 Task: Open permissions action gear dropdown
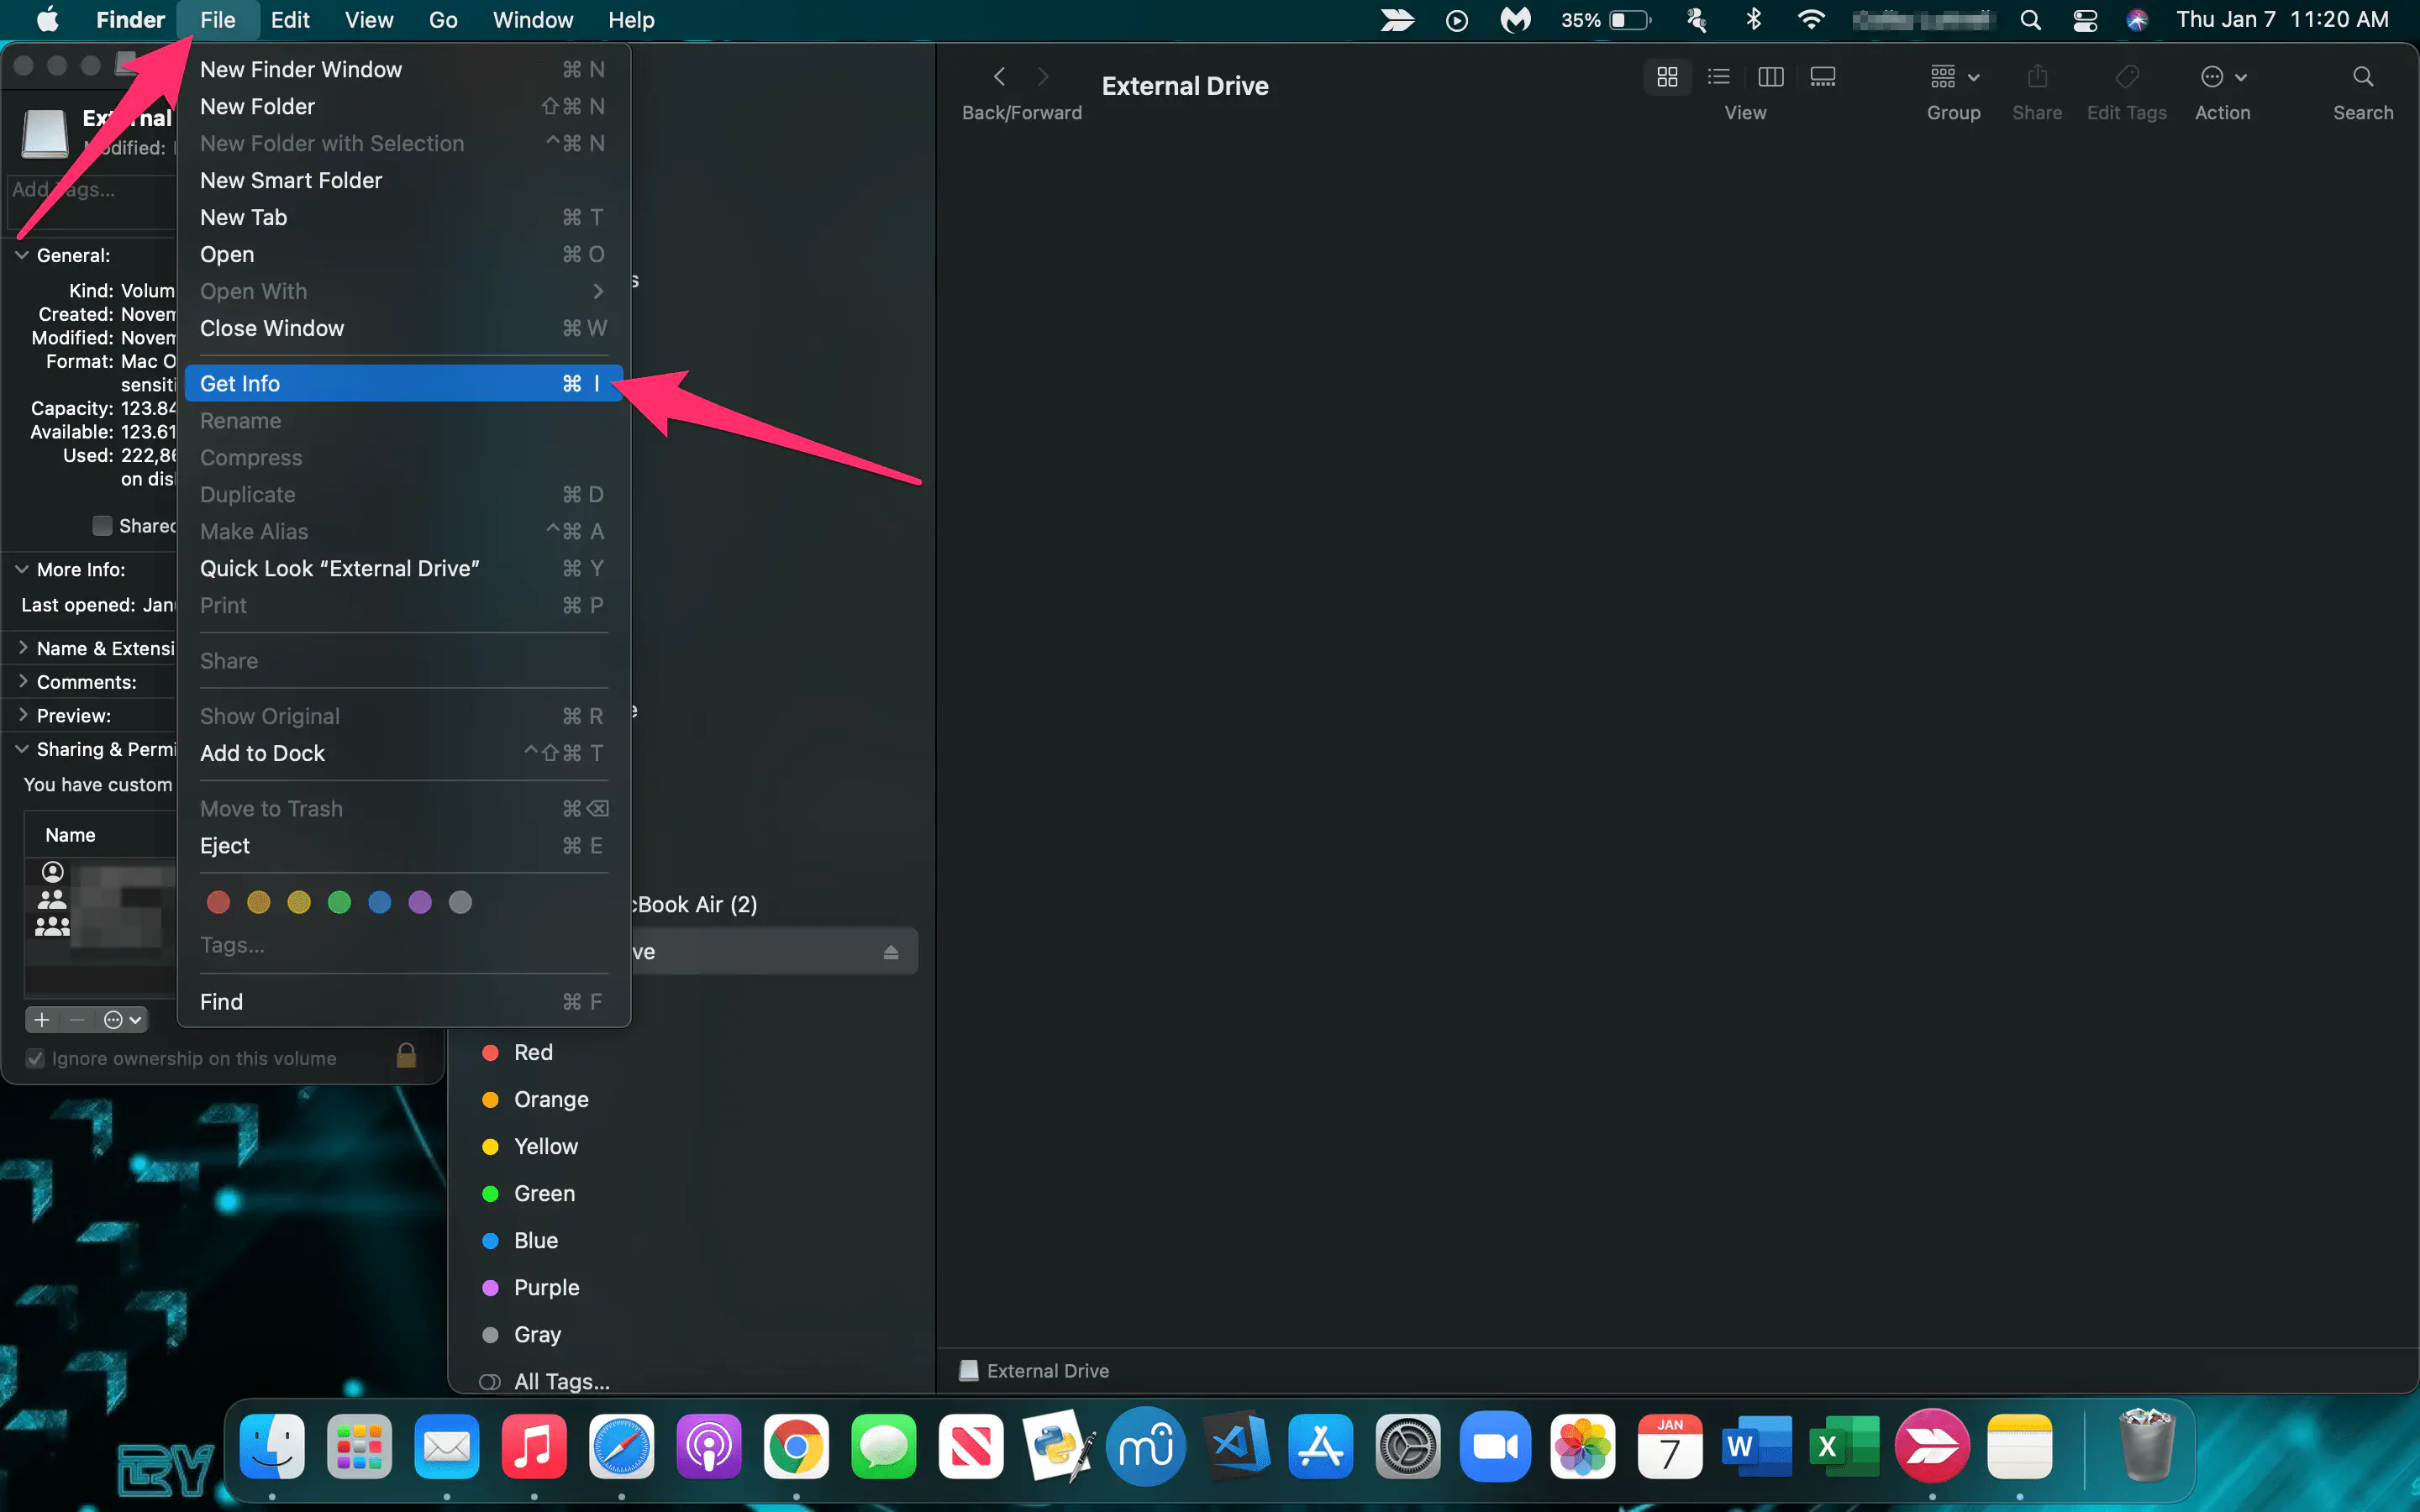click(122, 1020)
